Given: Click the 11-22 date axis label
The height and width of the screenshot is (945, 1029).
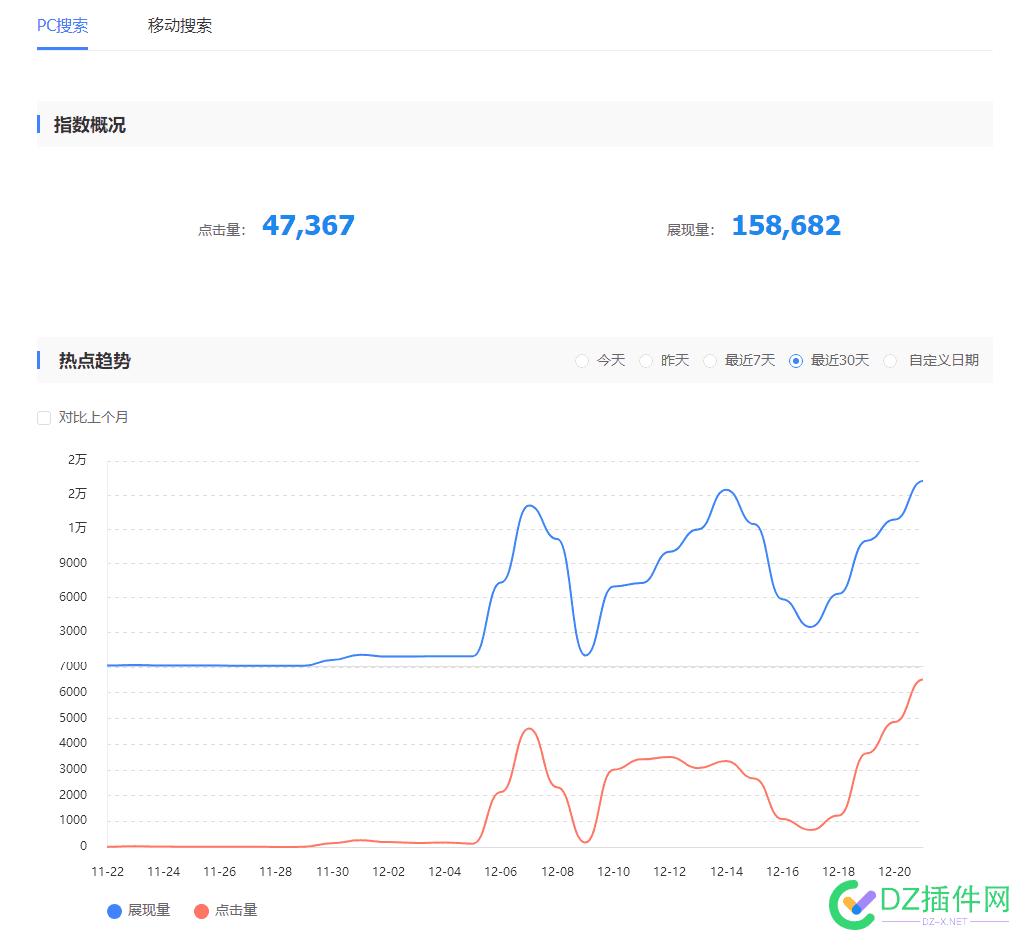Looking at the screenshot, I should [x=108, y=872].
